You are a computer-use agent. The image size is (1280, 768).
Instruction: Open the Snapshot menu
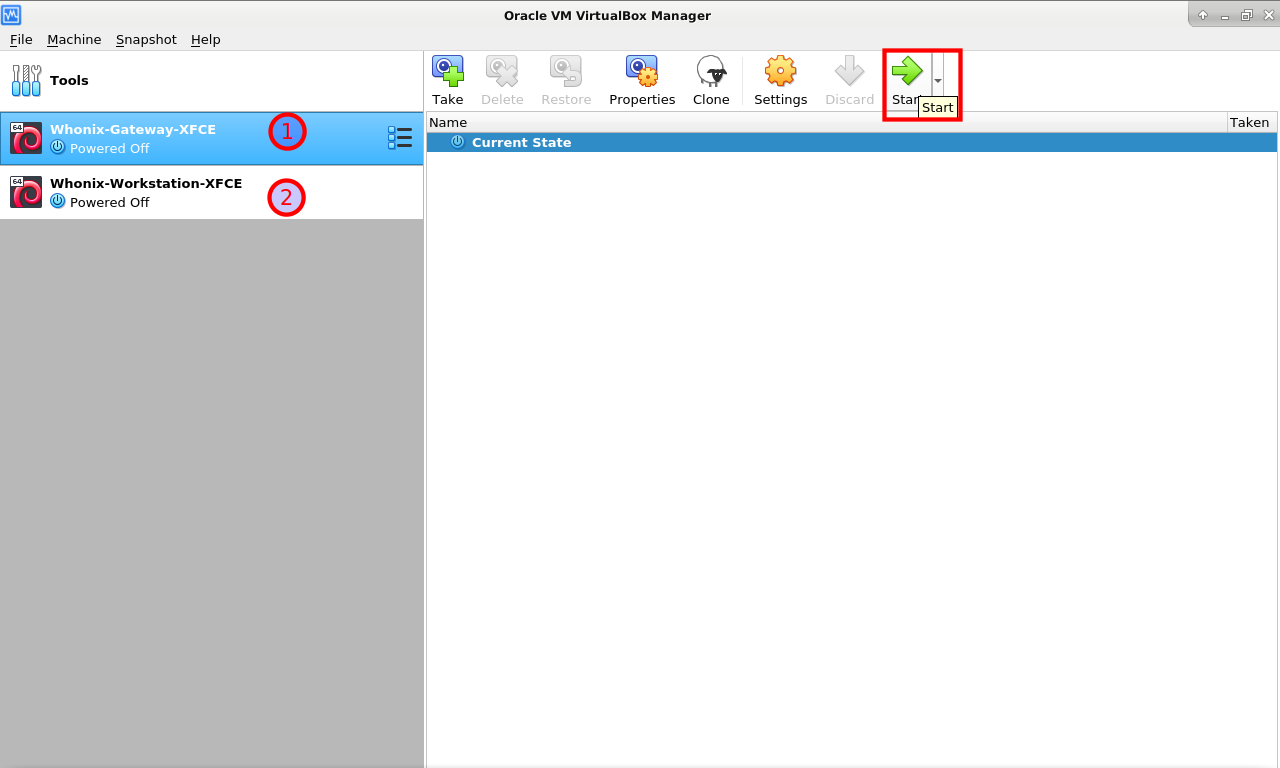tap(146, 39)
